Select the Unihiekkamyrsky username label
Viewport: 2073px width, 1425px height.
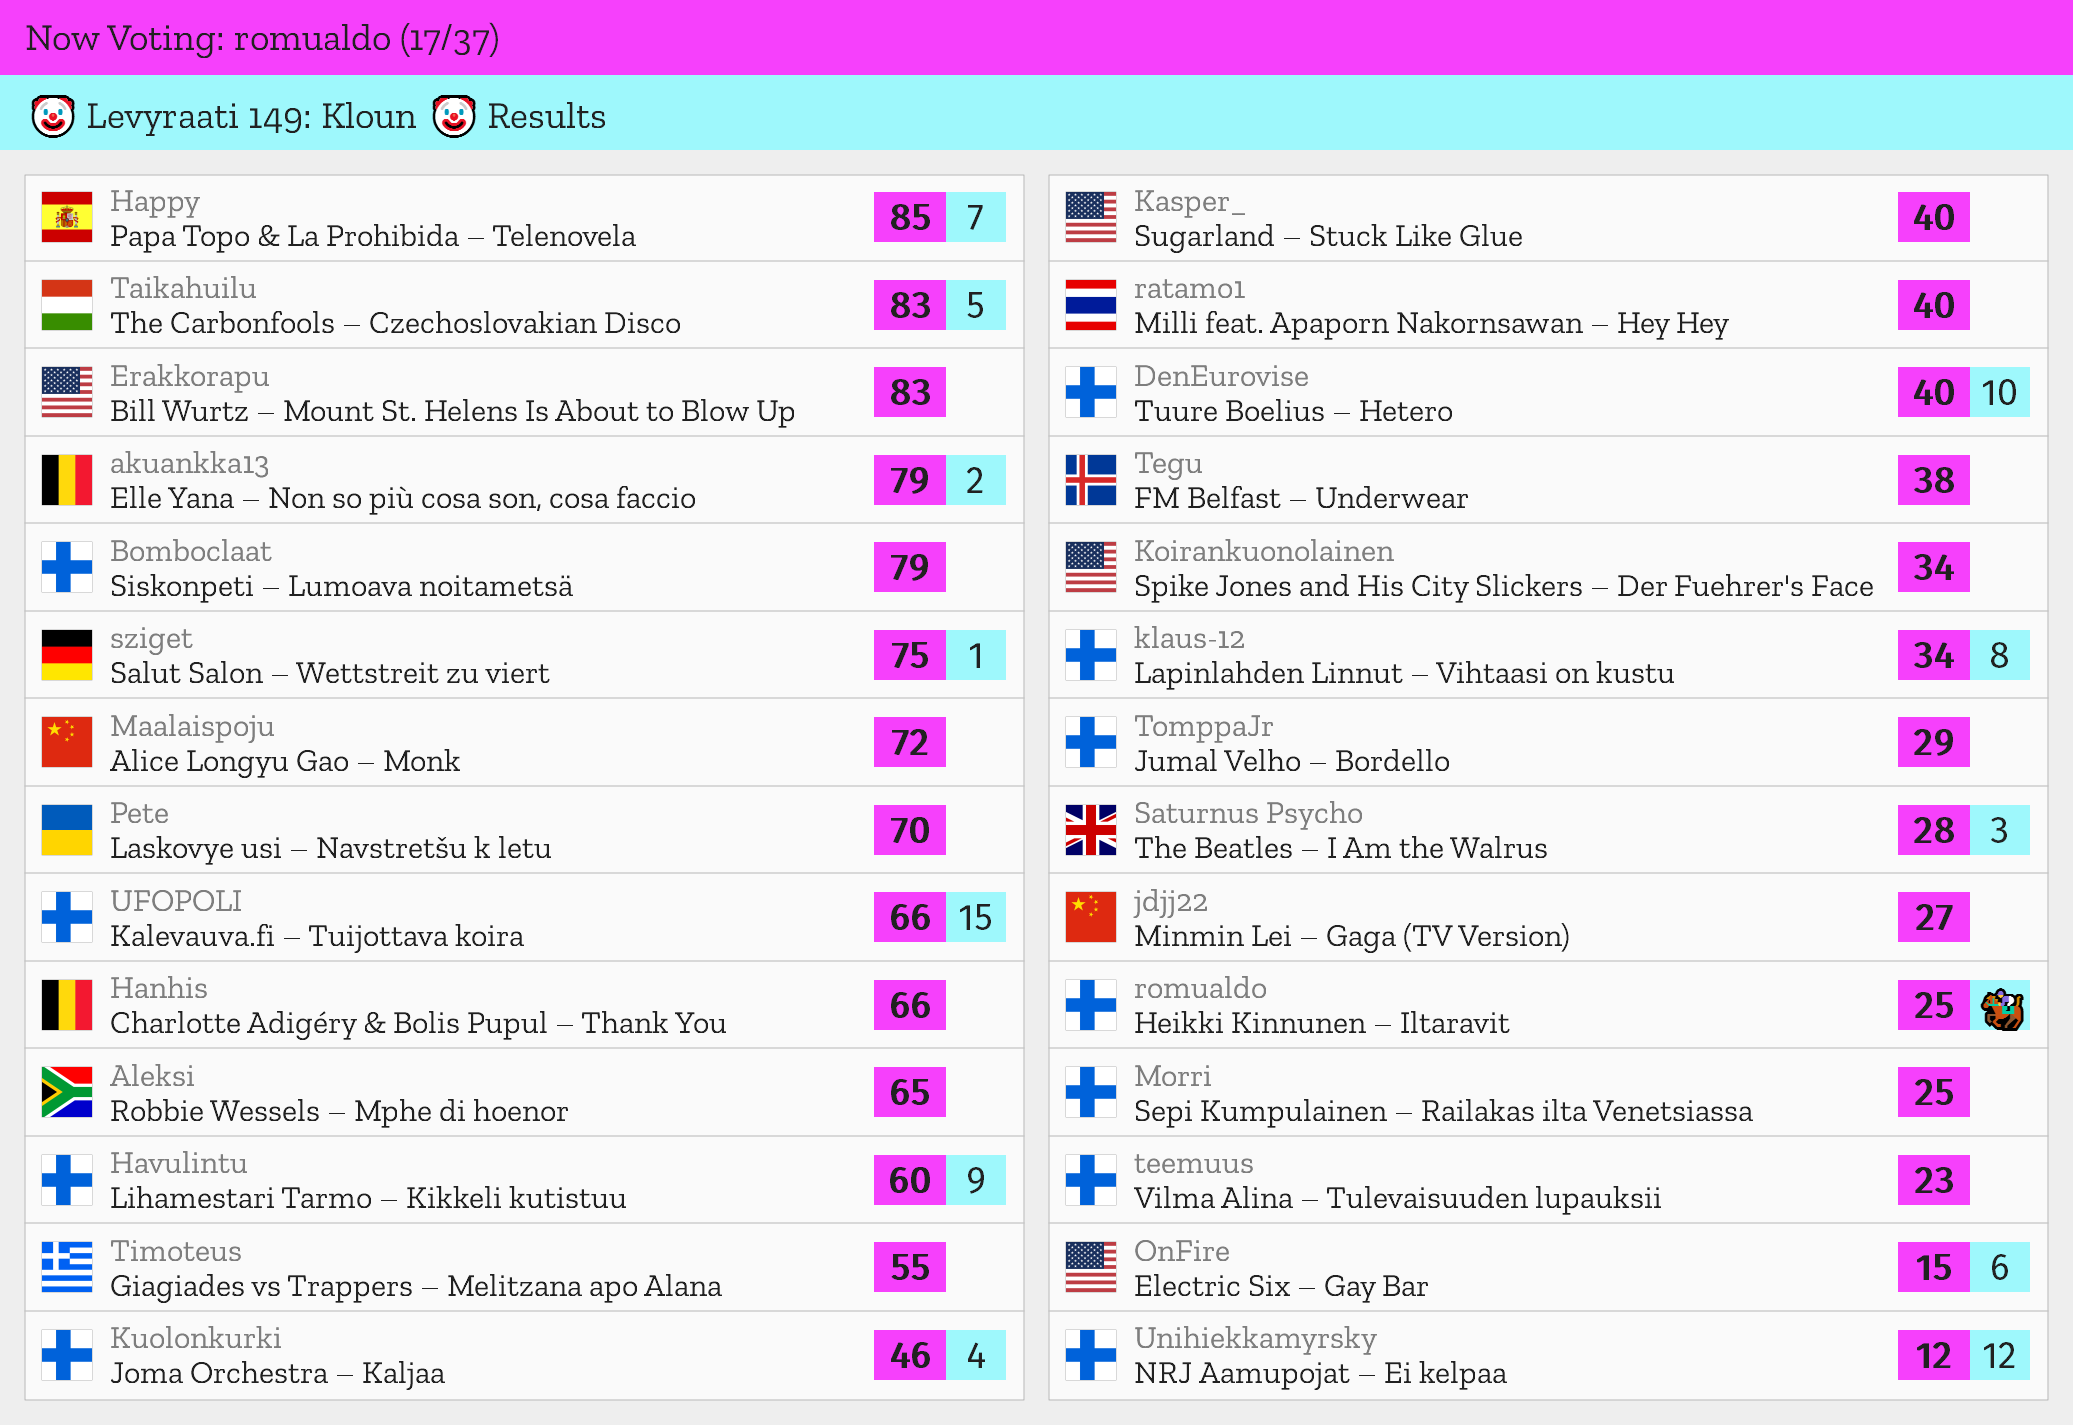tap(1254, 1338)
